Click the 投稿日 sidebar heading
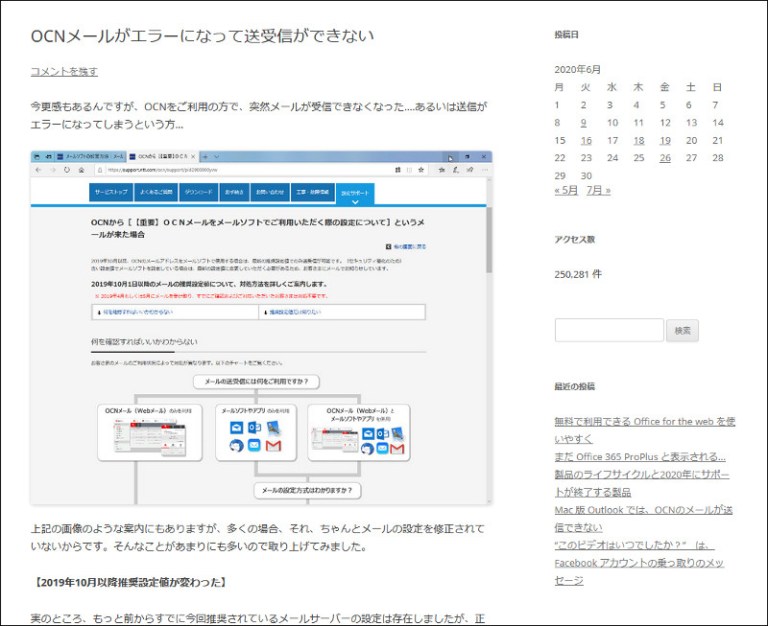Viewport: 768px width, 626px height. (x=567, y=35)
